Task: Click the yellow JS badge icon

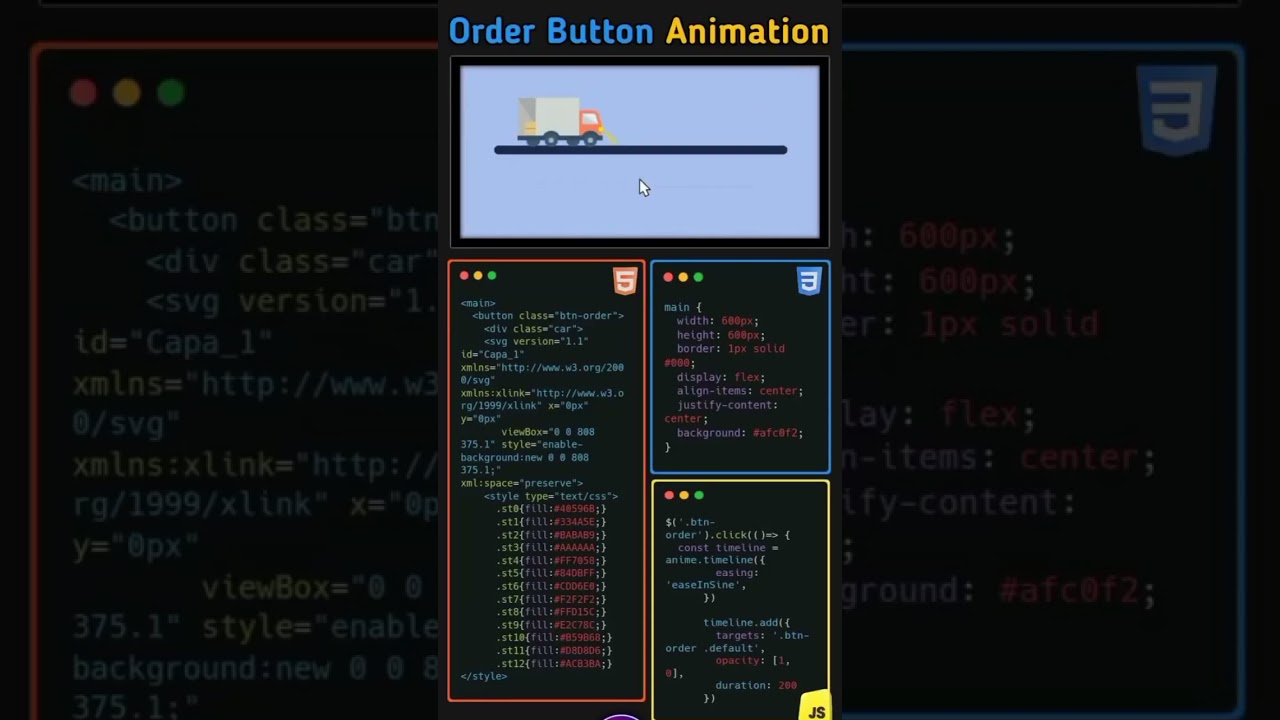Action: click(817, 706)
